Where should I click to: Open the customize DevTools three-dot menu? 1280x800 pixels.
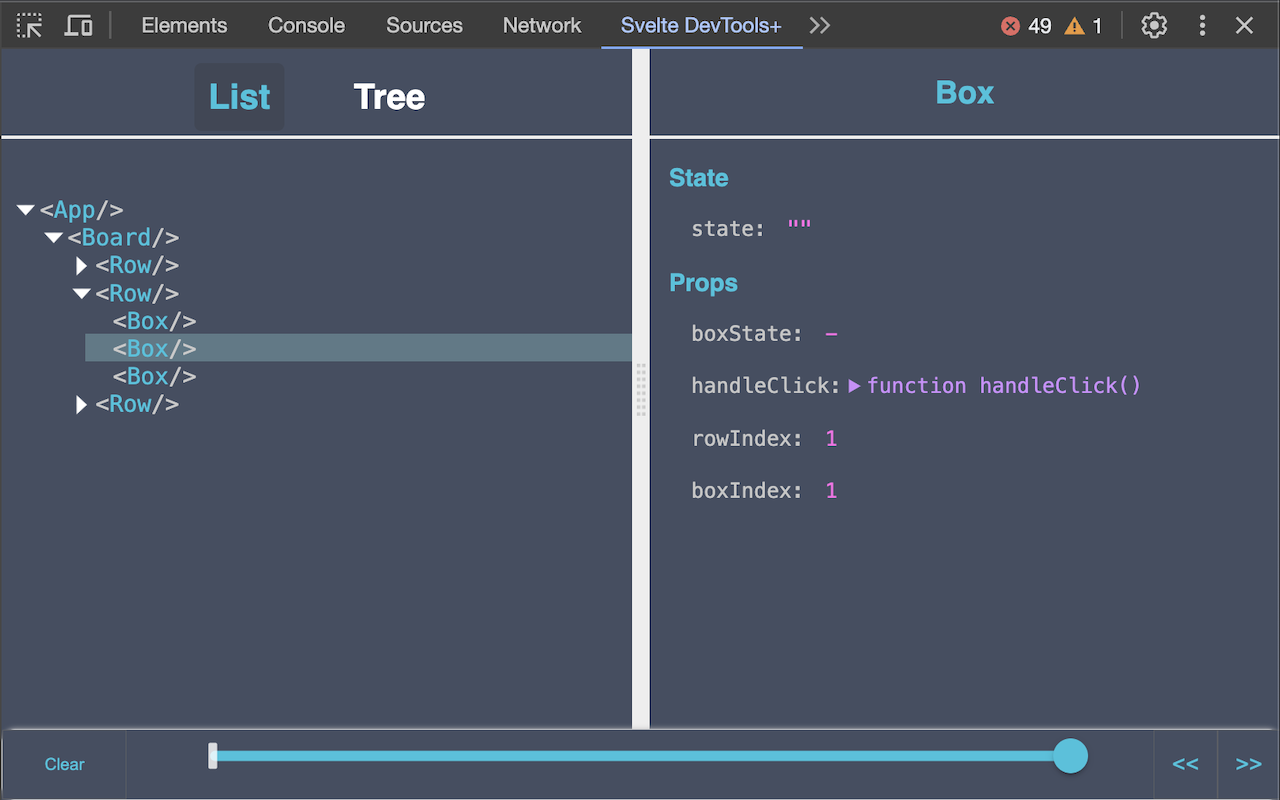click(1202, 25)
